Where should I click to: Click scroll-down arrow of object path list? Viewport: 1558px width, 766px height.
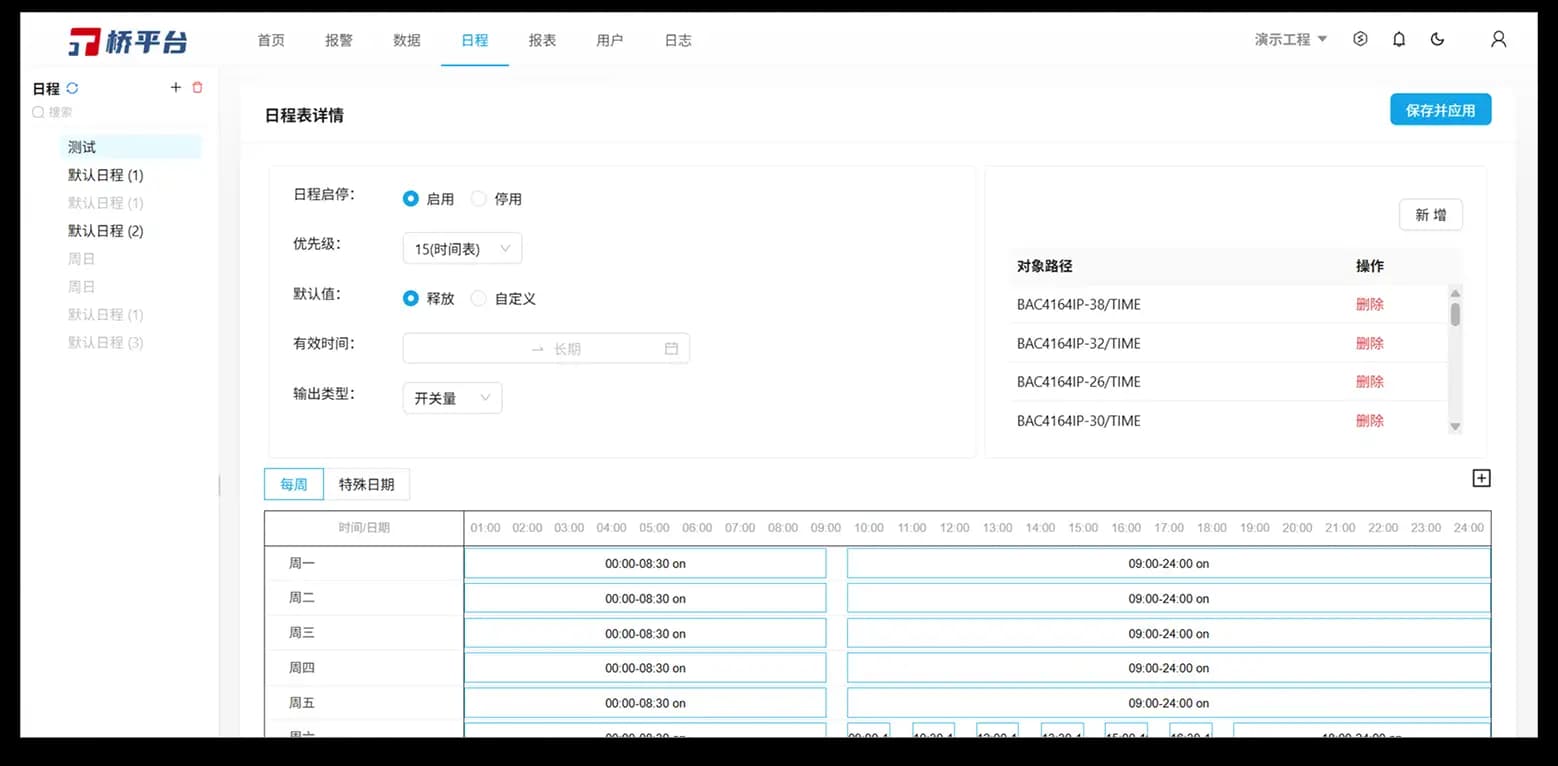(1455, 427)
